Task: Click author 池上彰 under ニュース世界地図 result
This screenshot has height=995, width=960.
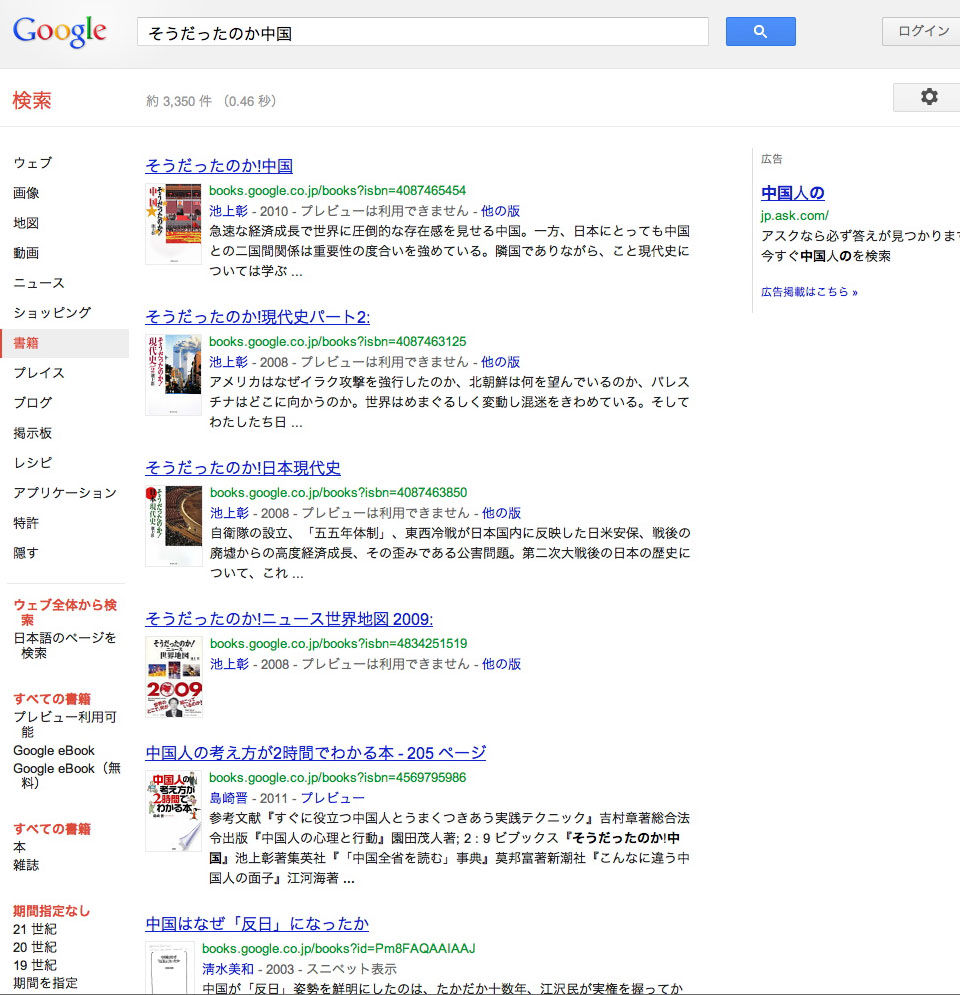Action: pyautogui.click(x=229, y=664)
